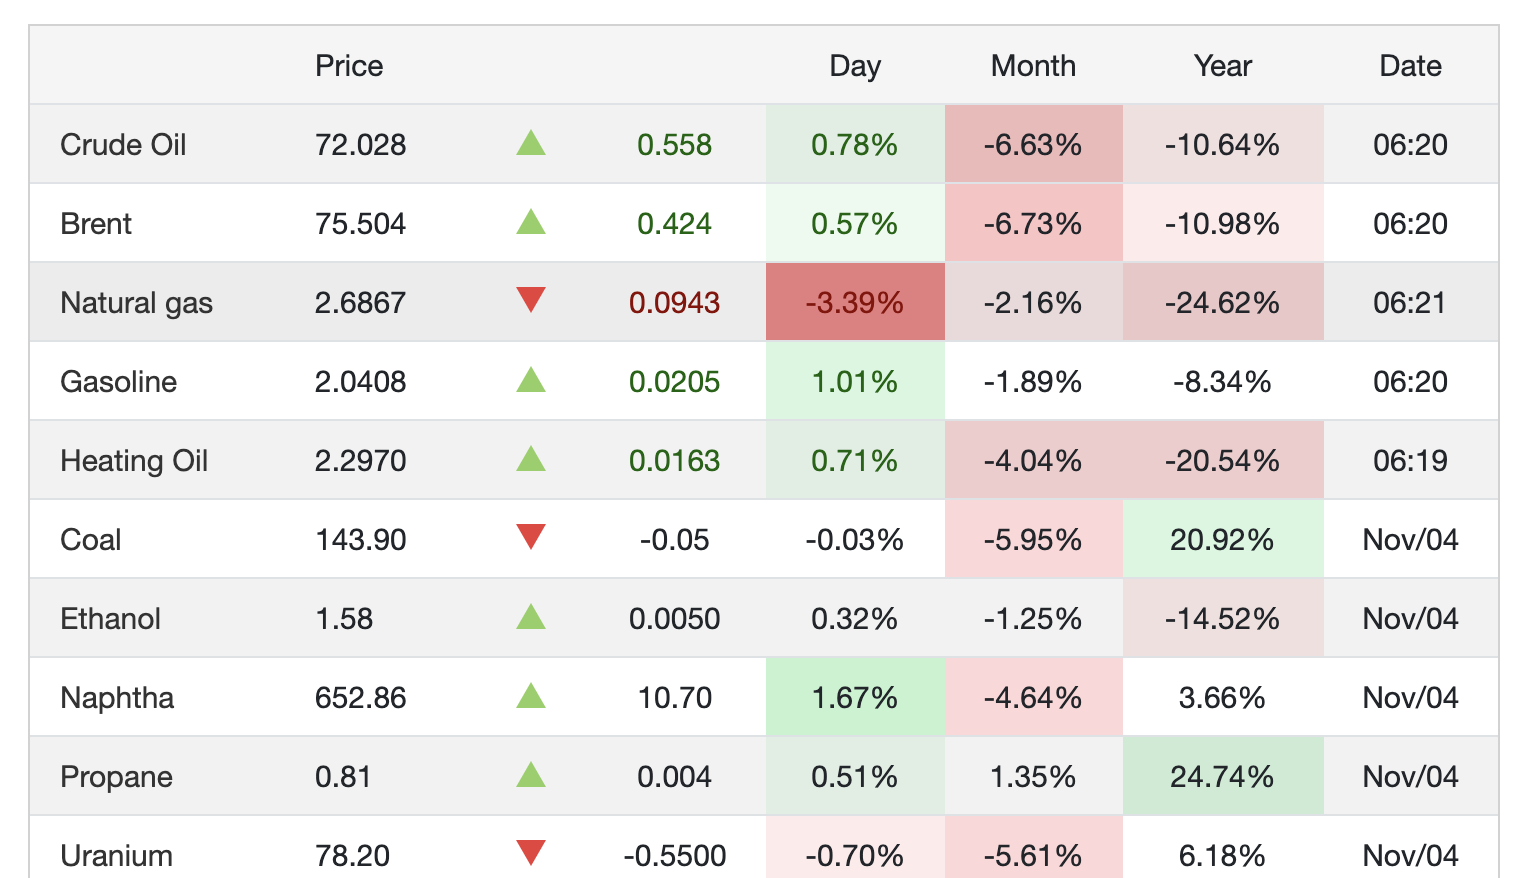The width and height of the screenshot is (1520, 878).
Task: Click the green up arrow in Propane row
Action: point(531,775)
